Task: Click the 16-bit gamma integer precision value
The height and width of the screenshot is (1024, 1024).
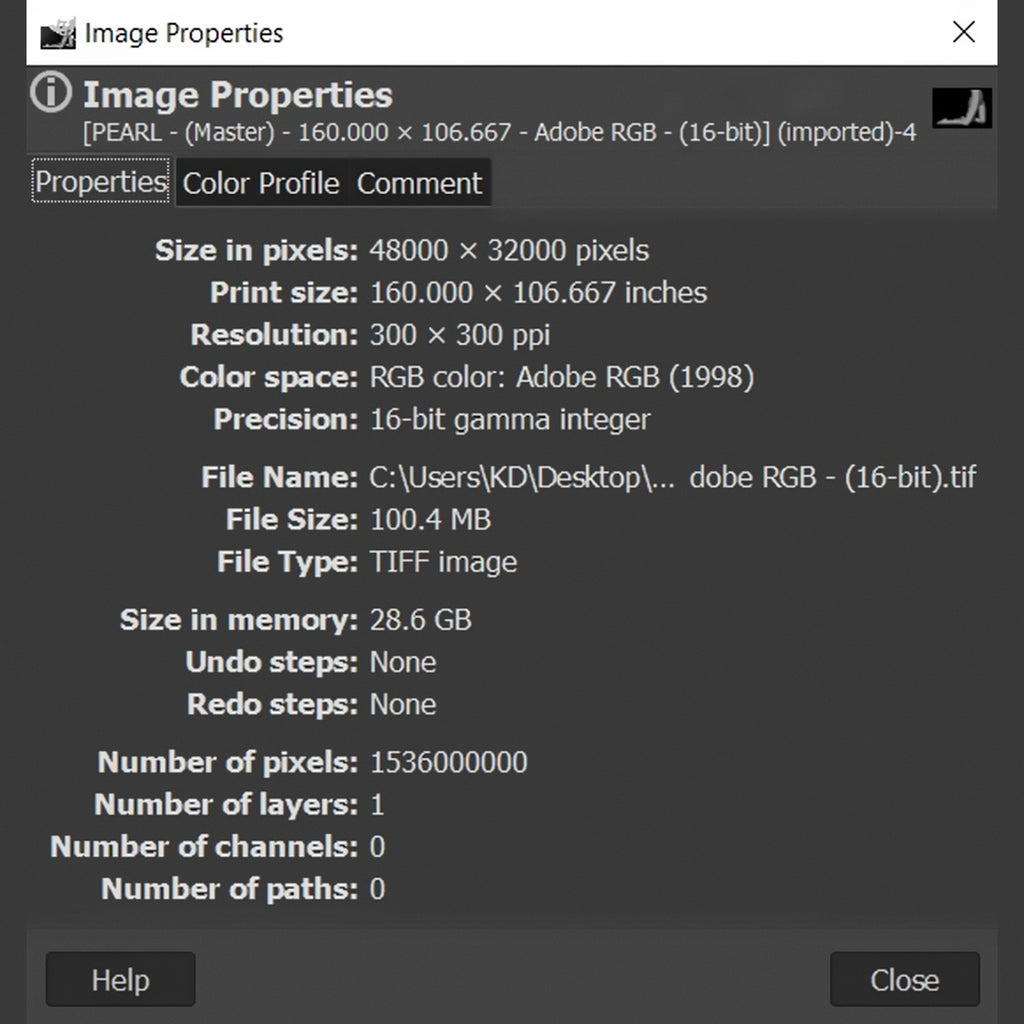Action: [510, 419]
